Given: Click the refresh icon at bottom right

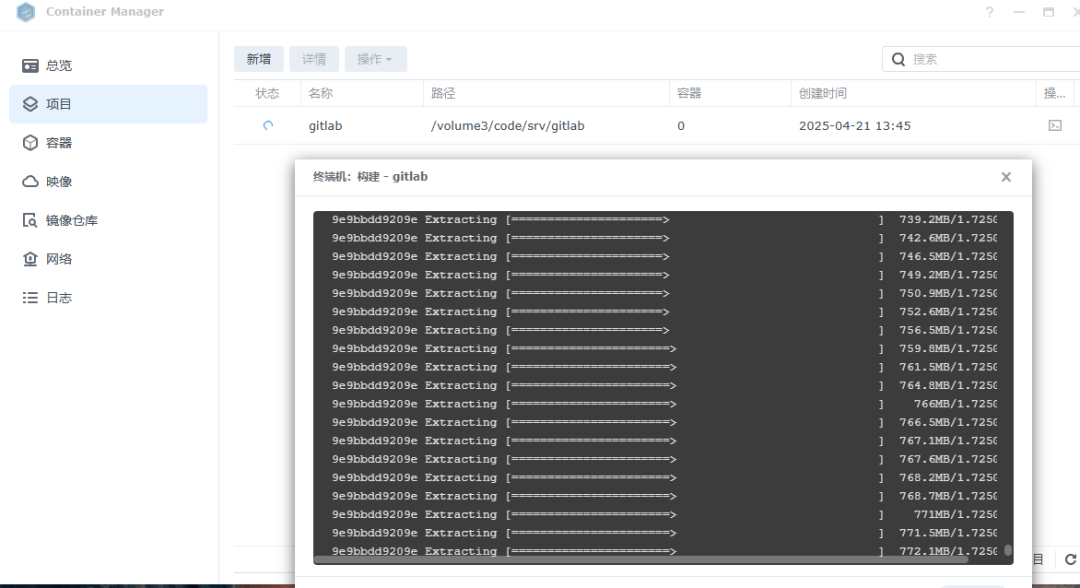Looking at the screenshot, I should [1070, 560].
